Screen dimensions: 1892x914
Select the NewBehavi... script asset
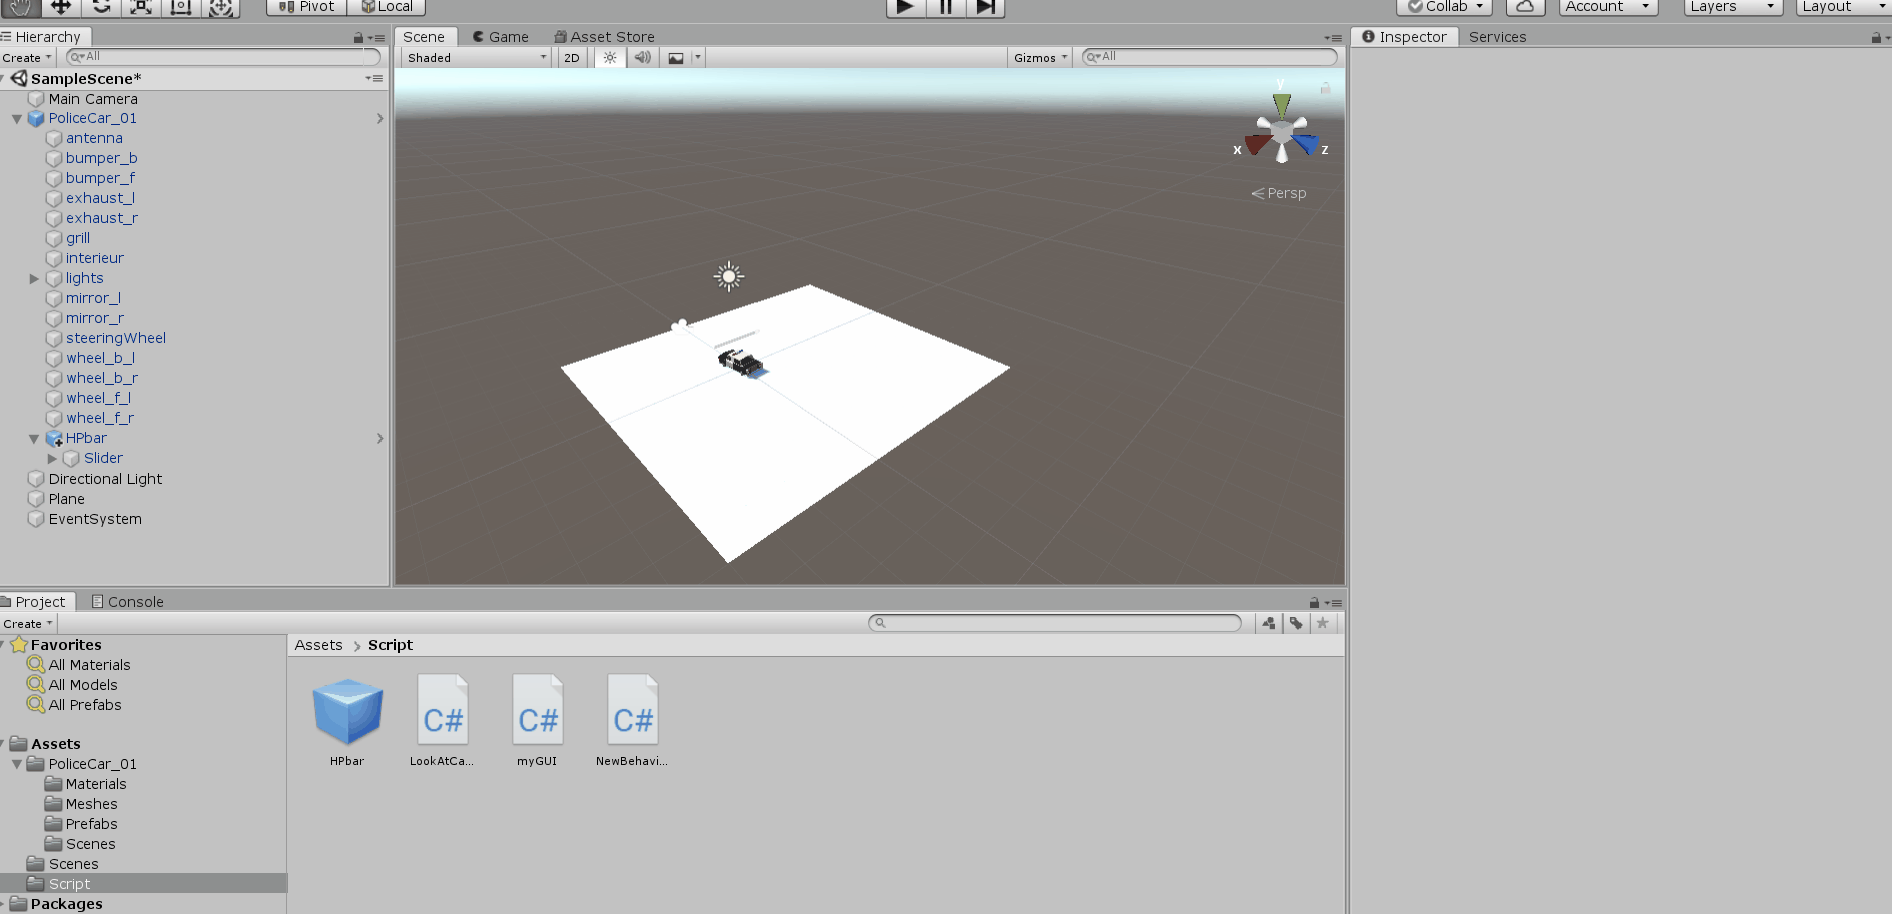coord(632,721)
